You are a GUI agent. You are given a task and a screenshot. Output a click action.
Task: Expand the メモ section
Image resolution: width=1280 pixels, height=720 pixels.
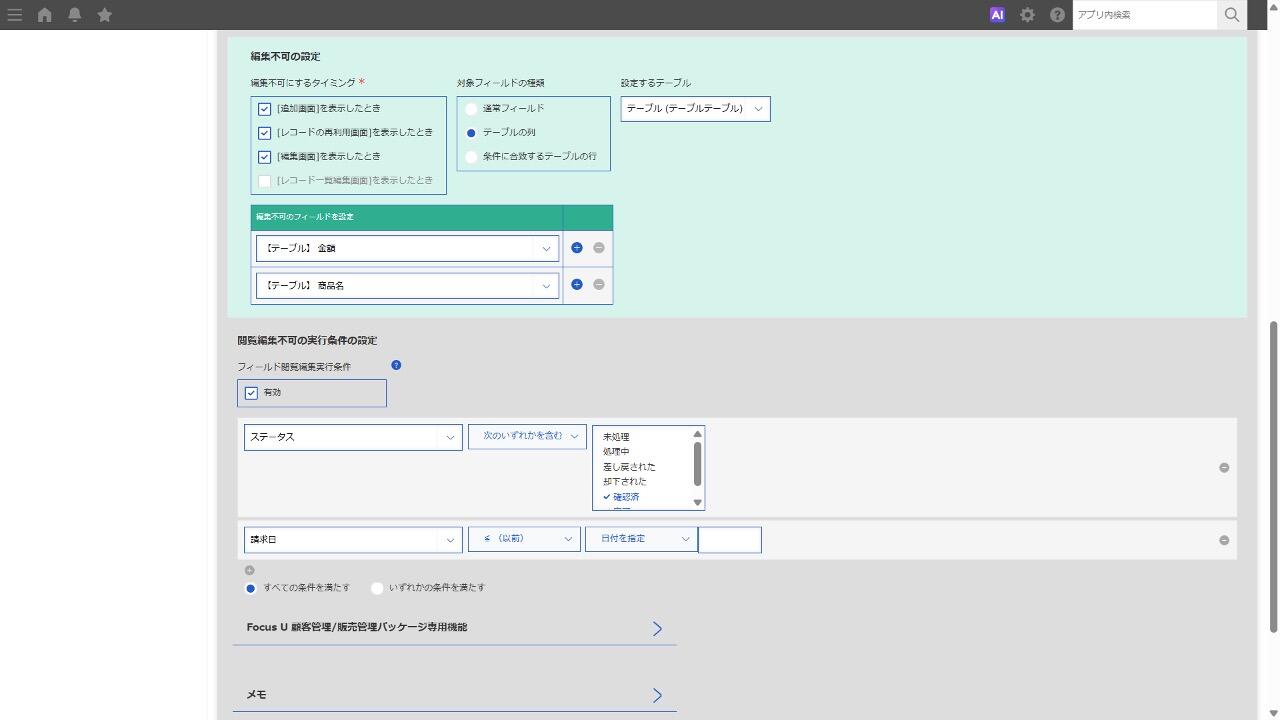[455, 695]
